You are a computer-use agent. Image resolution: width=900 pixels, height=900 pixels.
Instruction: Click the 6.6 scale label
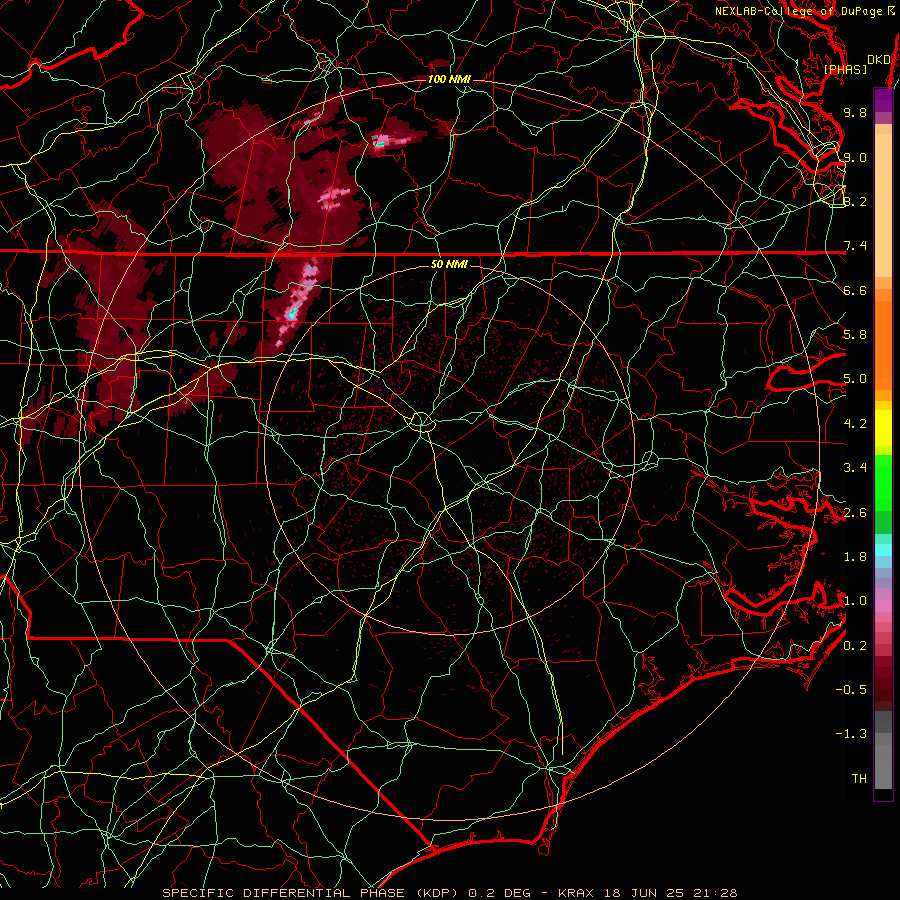tap(855, 290)
